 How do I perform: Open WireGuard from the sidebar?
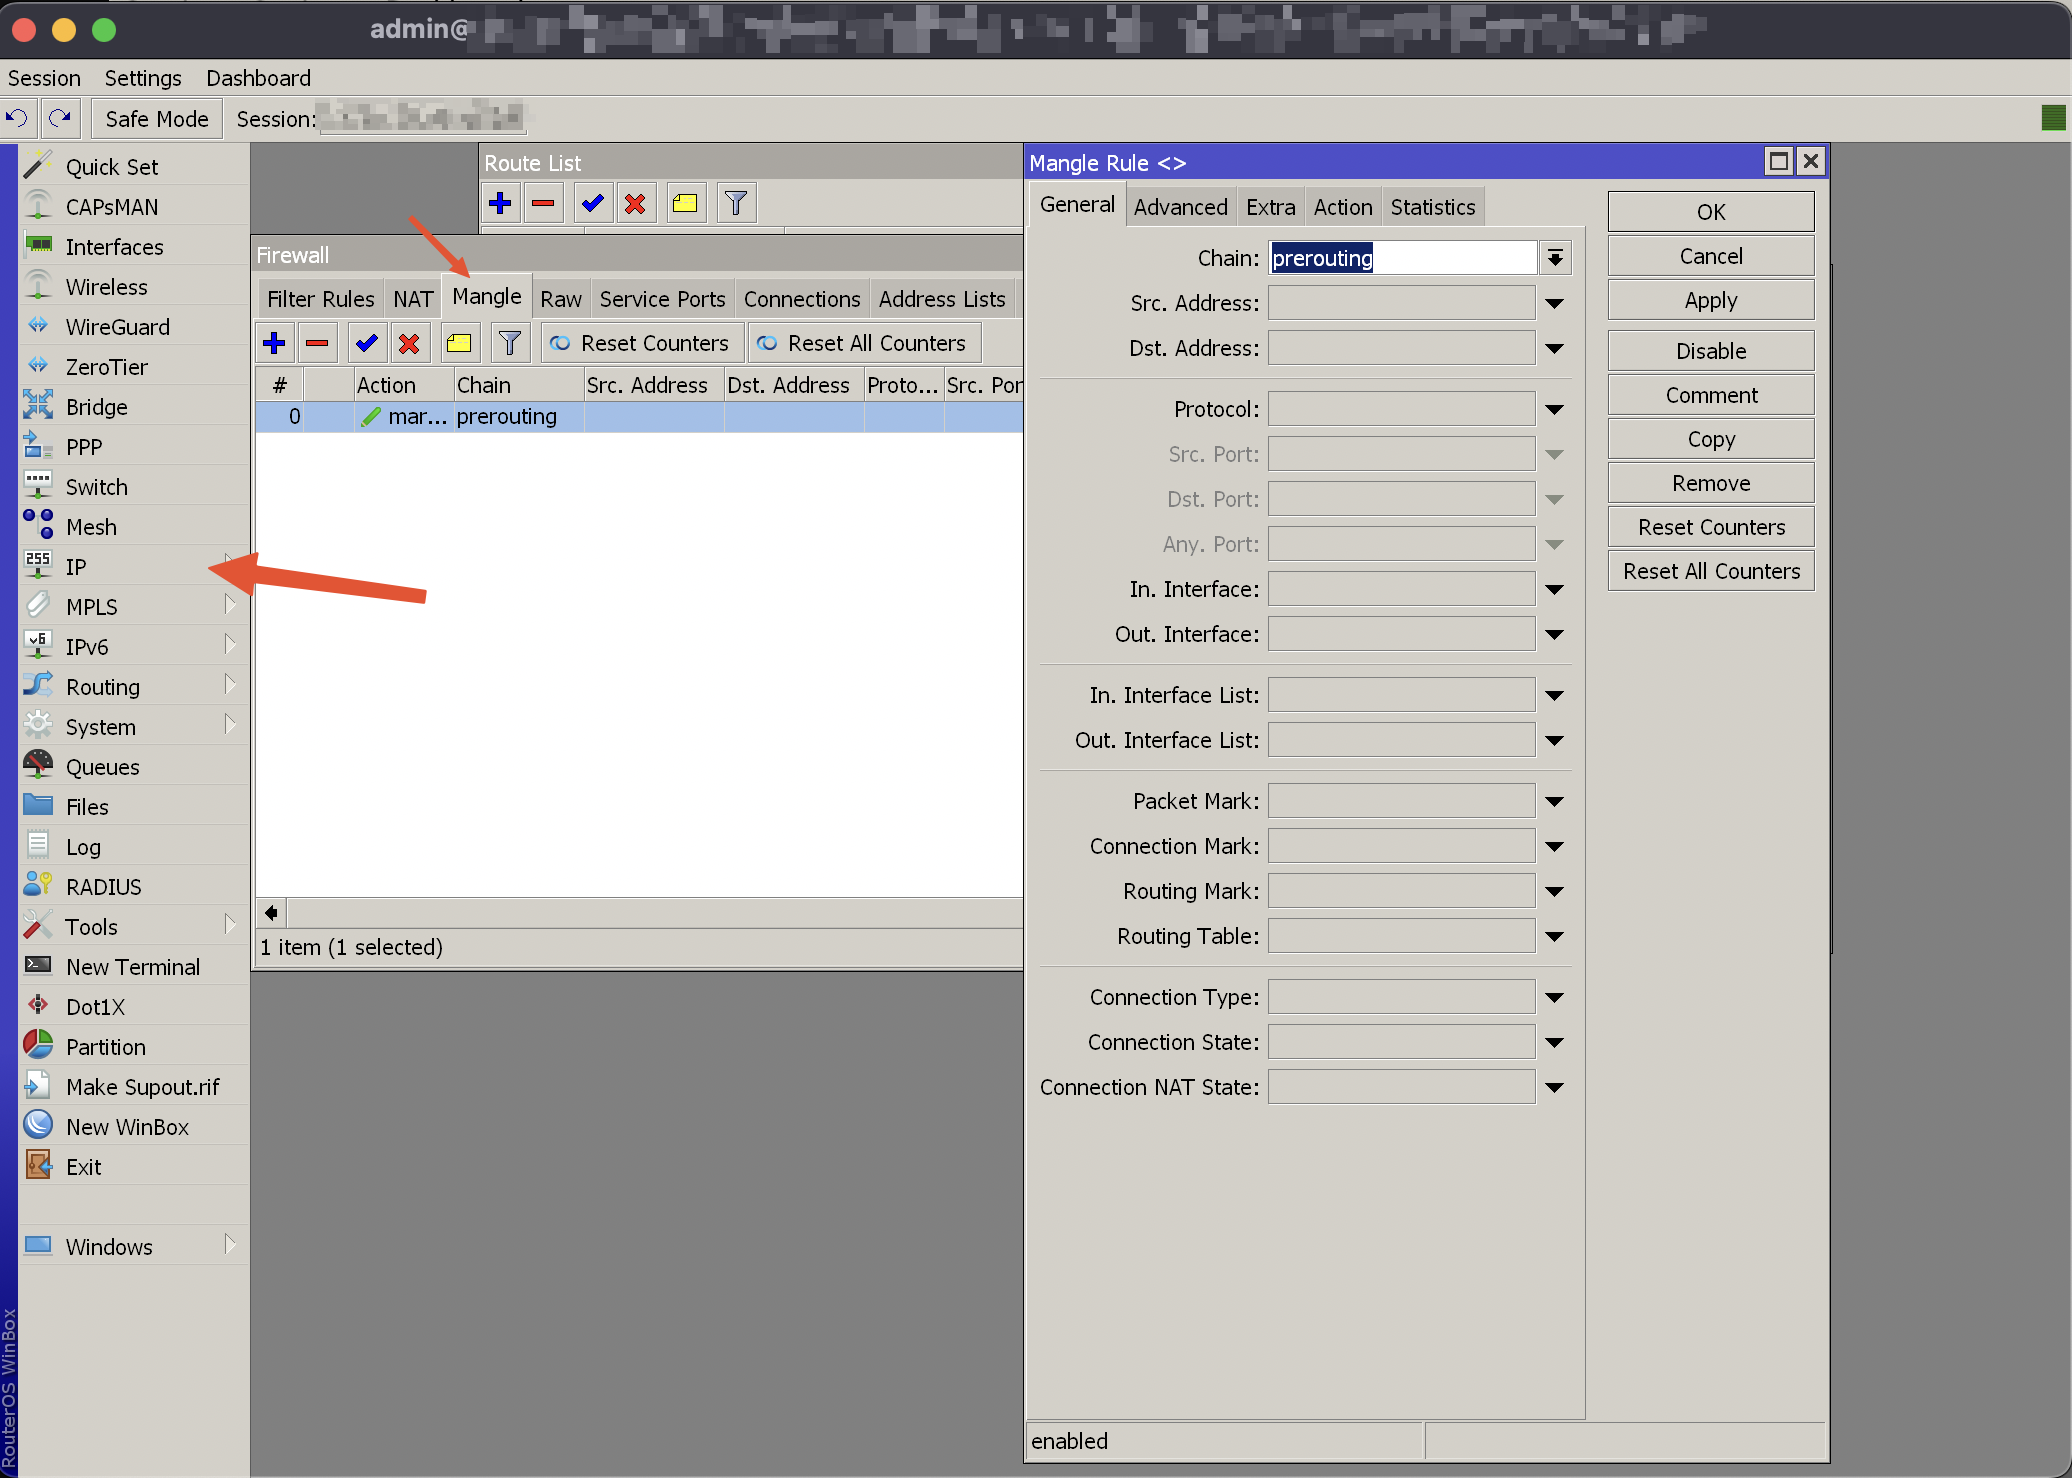click(x=117, y=327)
